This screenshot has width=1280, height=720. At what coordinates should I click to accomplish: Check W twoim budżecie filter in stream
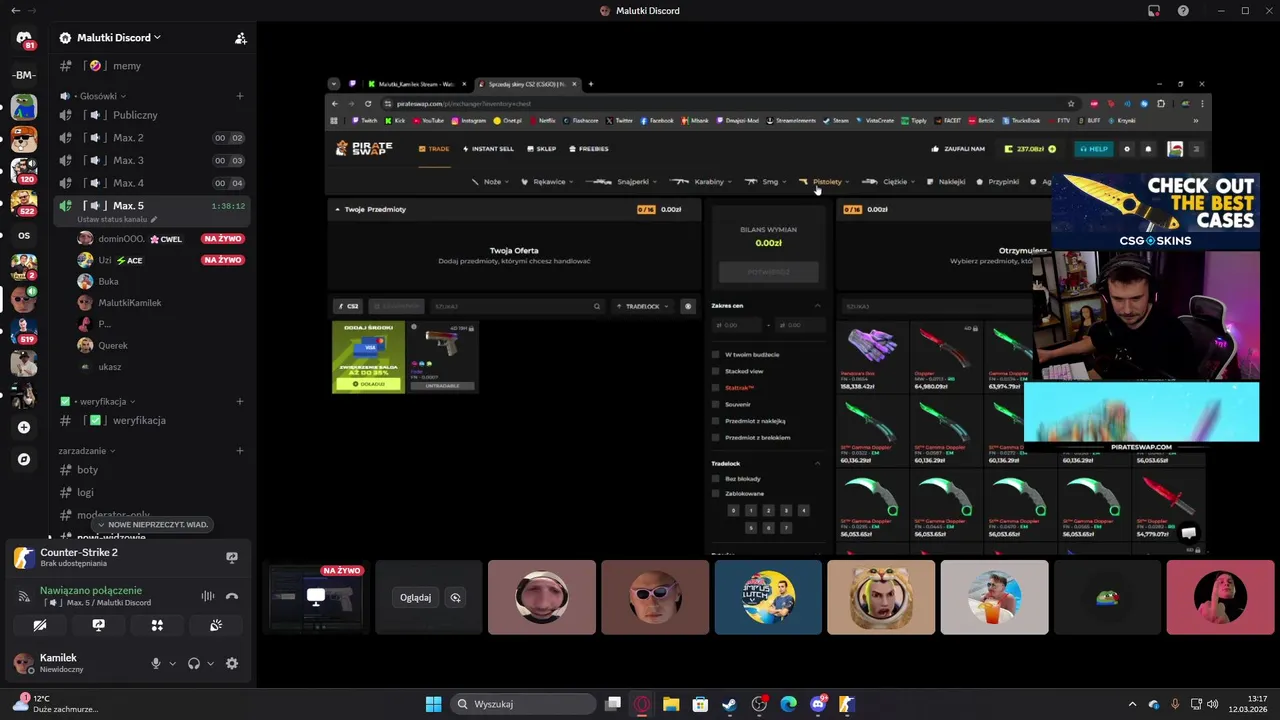(716, 354)
